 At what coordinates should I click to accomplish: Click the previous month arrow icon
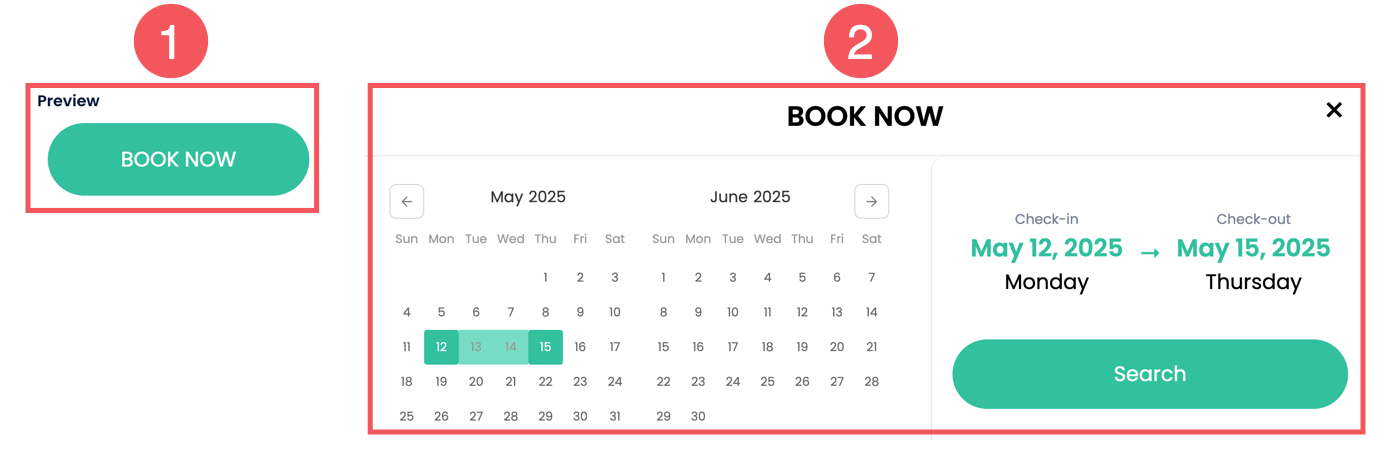pyautogui.click(x=407, y=201)
